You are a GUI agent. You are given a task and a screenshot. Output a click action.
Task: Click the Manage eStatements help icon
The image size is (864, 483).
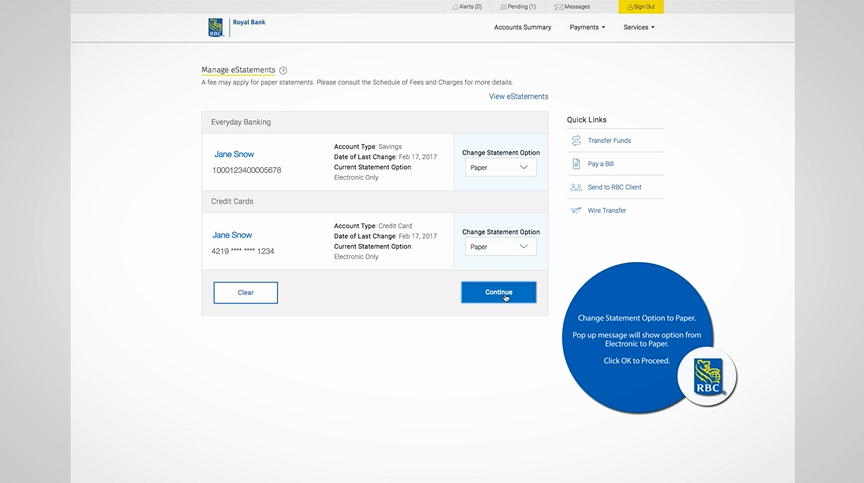pyautogui.click(x=283, y=70)
